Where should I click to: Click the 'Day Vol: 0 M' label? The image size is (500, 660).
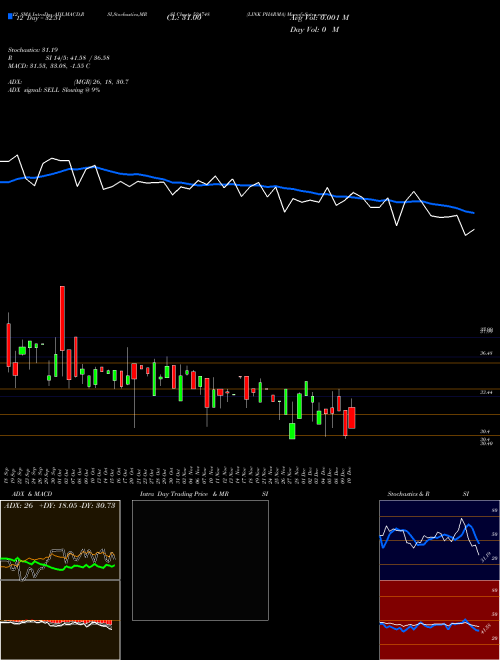pyautogui.click(x=314, y=30)
